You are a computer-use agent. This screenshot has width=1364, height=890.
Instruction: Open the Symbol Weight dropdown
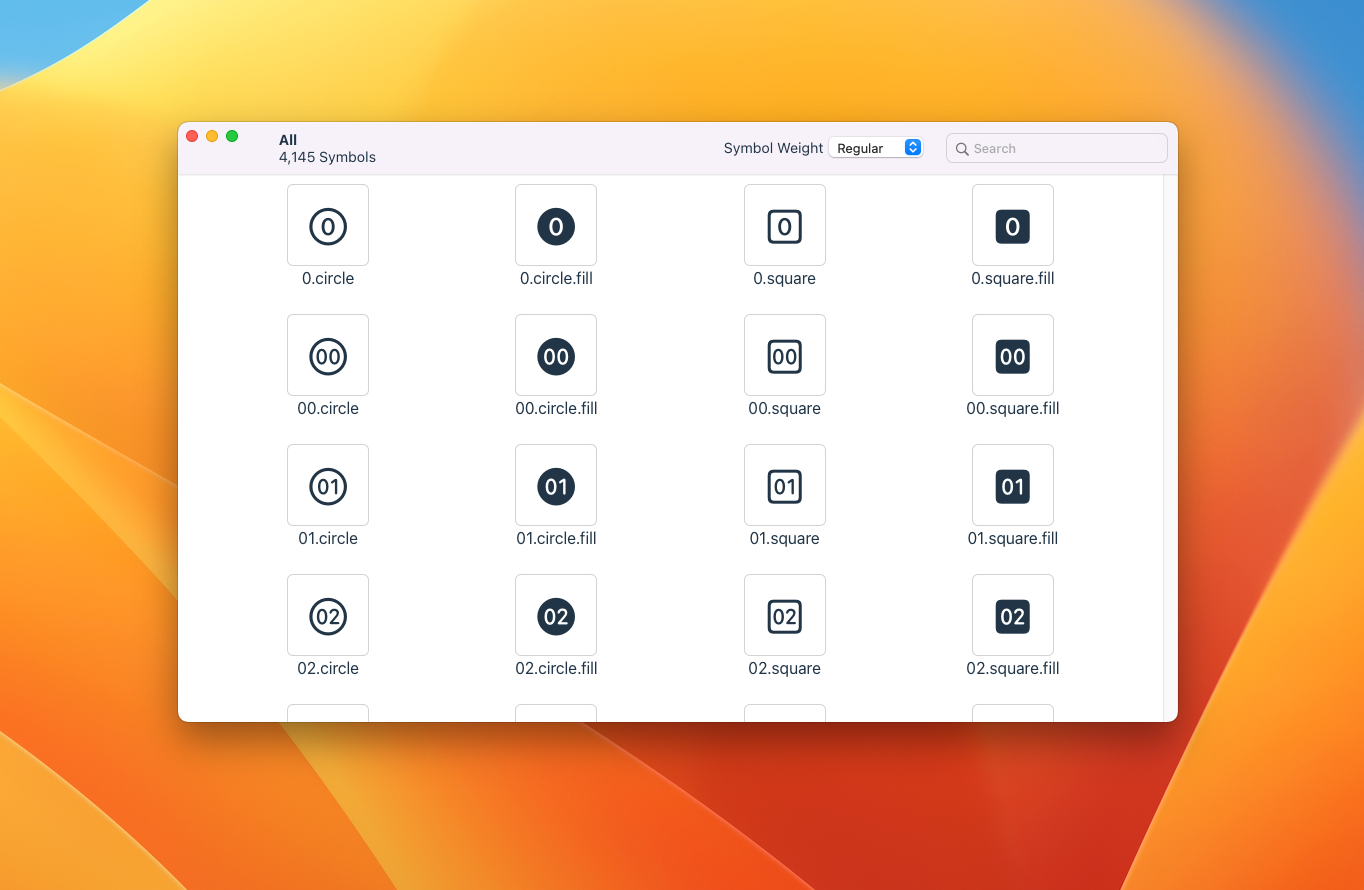click(875, 148)
